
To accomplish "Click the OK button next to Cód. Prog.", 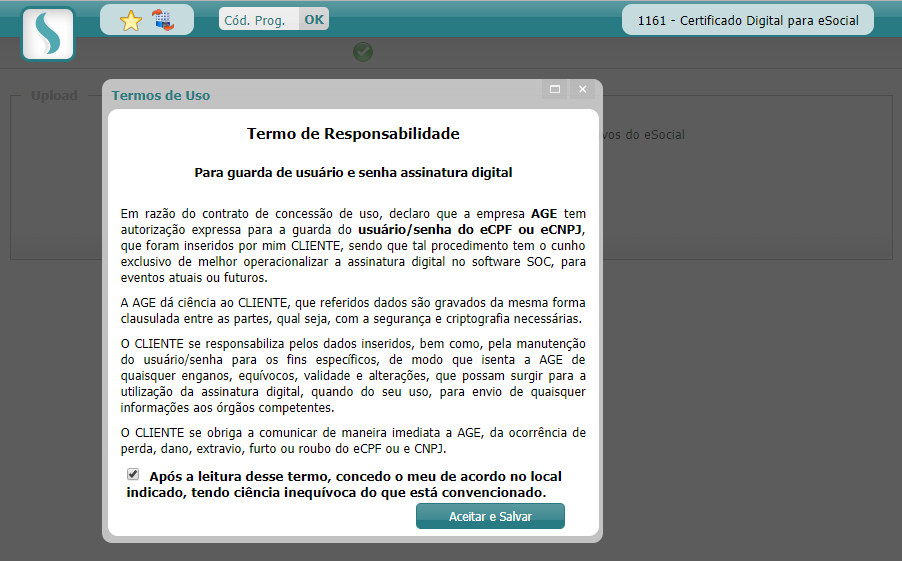I will 314,20.
